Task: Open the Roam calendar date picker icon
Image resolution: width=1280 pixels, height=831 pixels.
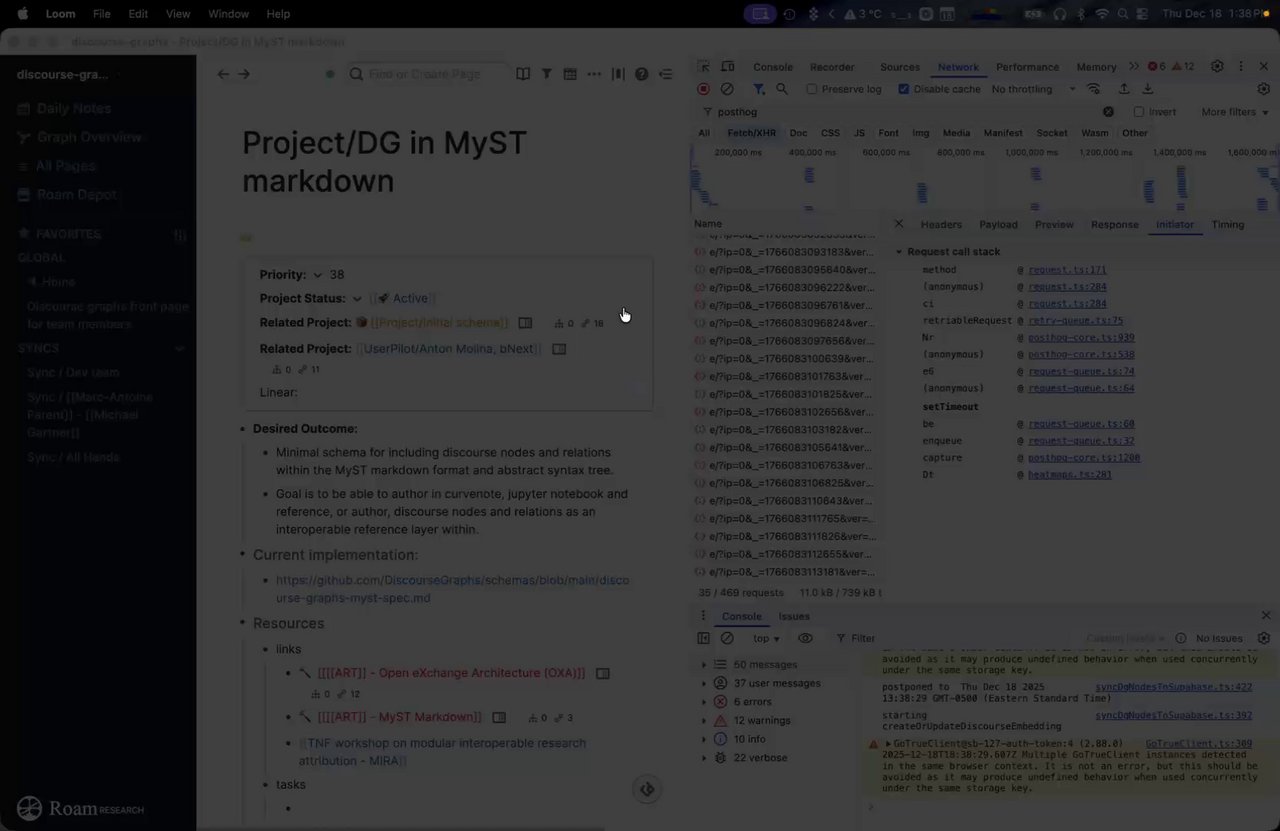Action: 570,74
